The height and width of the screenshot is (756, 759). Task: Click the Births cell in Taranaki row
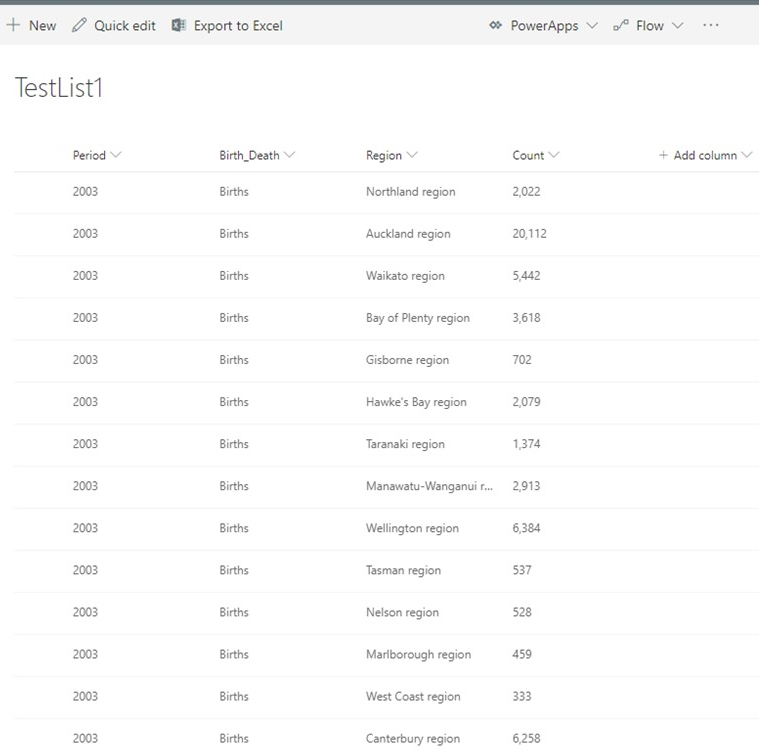click(234, 444)
